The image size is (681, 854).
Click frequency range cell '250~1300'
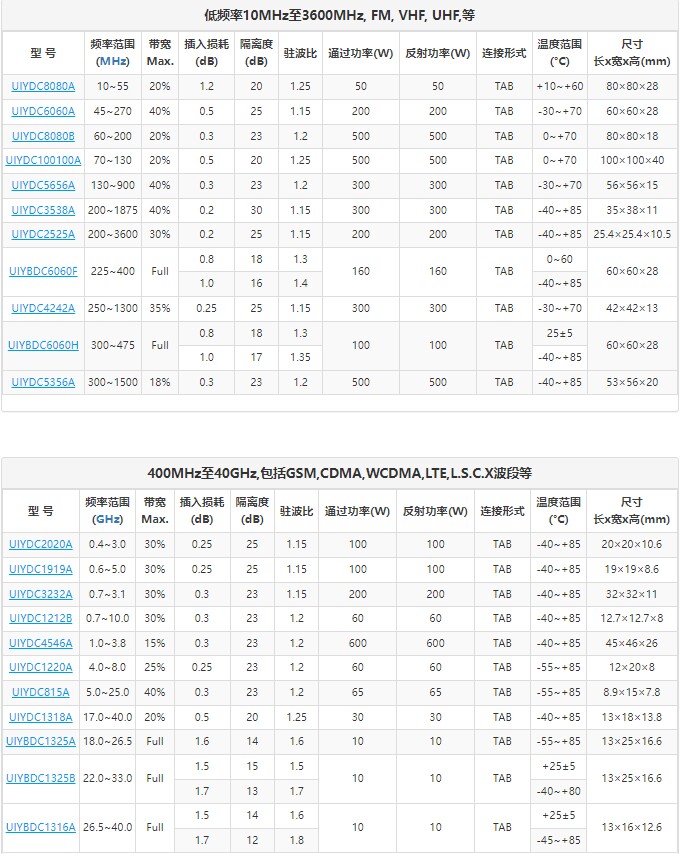pos(112,308)
